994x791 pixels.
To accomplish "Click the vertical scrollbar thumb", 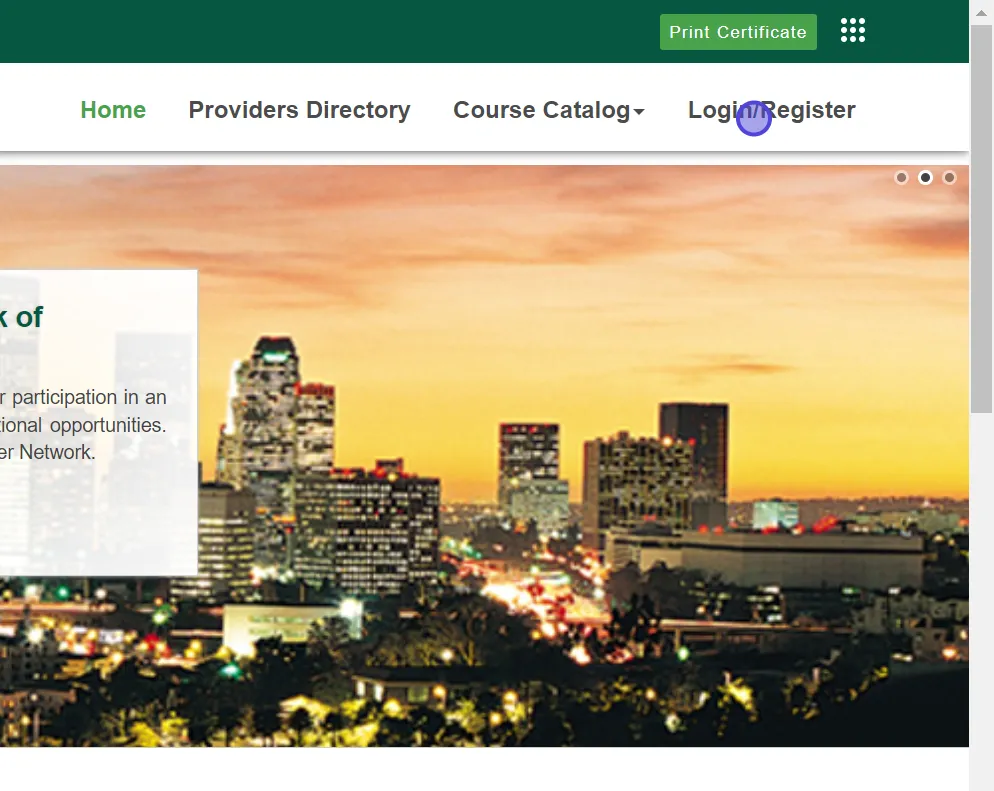I will point(981,220).
